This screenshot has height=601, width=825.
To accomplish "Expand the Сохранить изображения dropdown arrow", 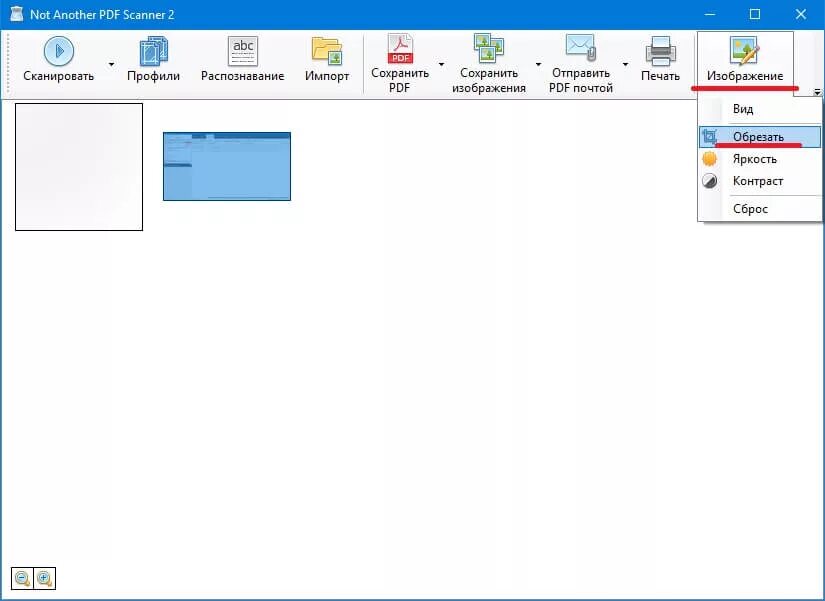I will [538, 64].
